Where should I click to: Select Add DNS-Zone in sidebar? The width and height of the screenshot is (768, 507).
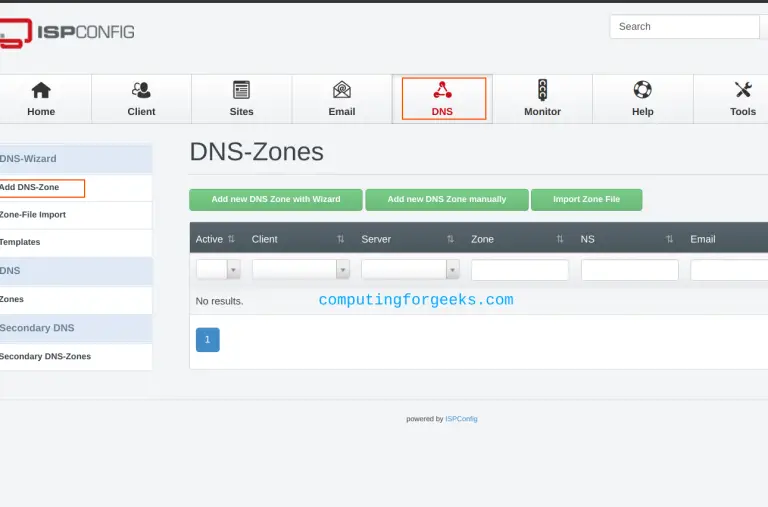30,188
